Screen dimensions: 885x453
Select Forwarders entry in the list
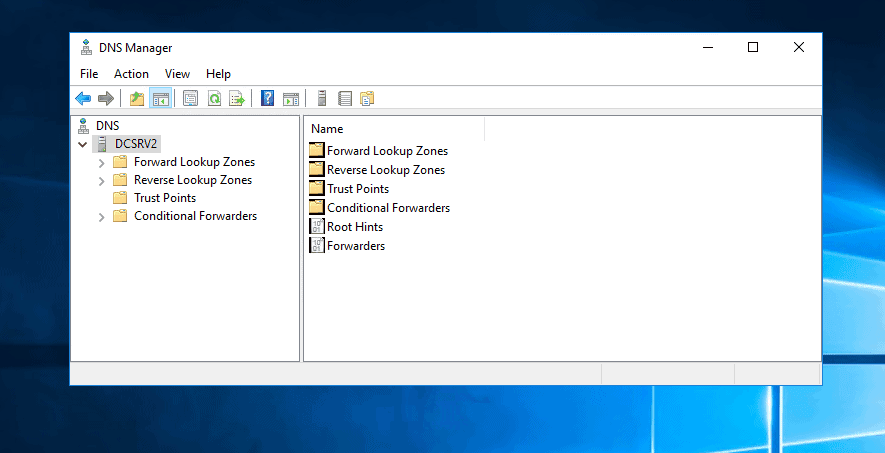coord(356,246)
